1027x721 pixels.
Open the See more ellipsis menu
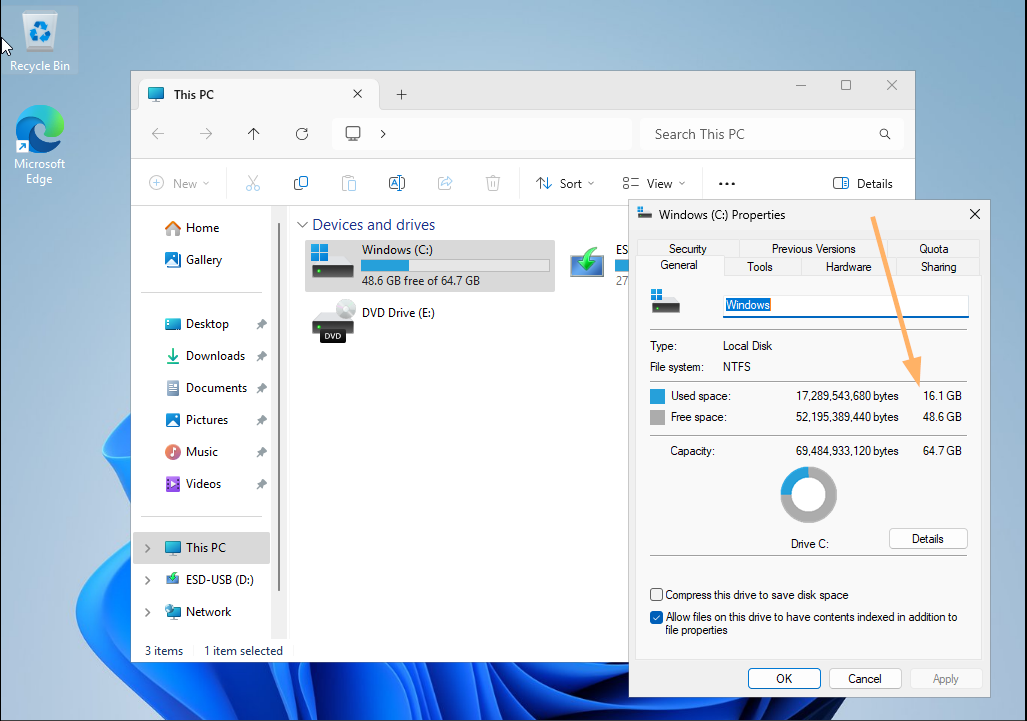point(726,183)
